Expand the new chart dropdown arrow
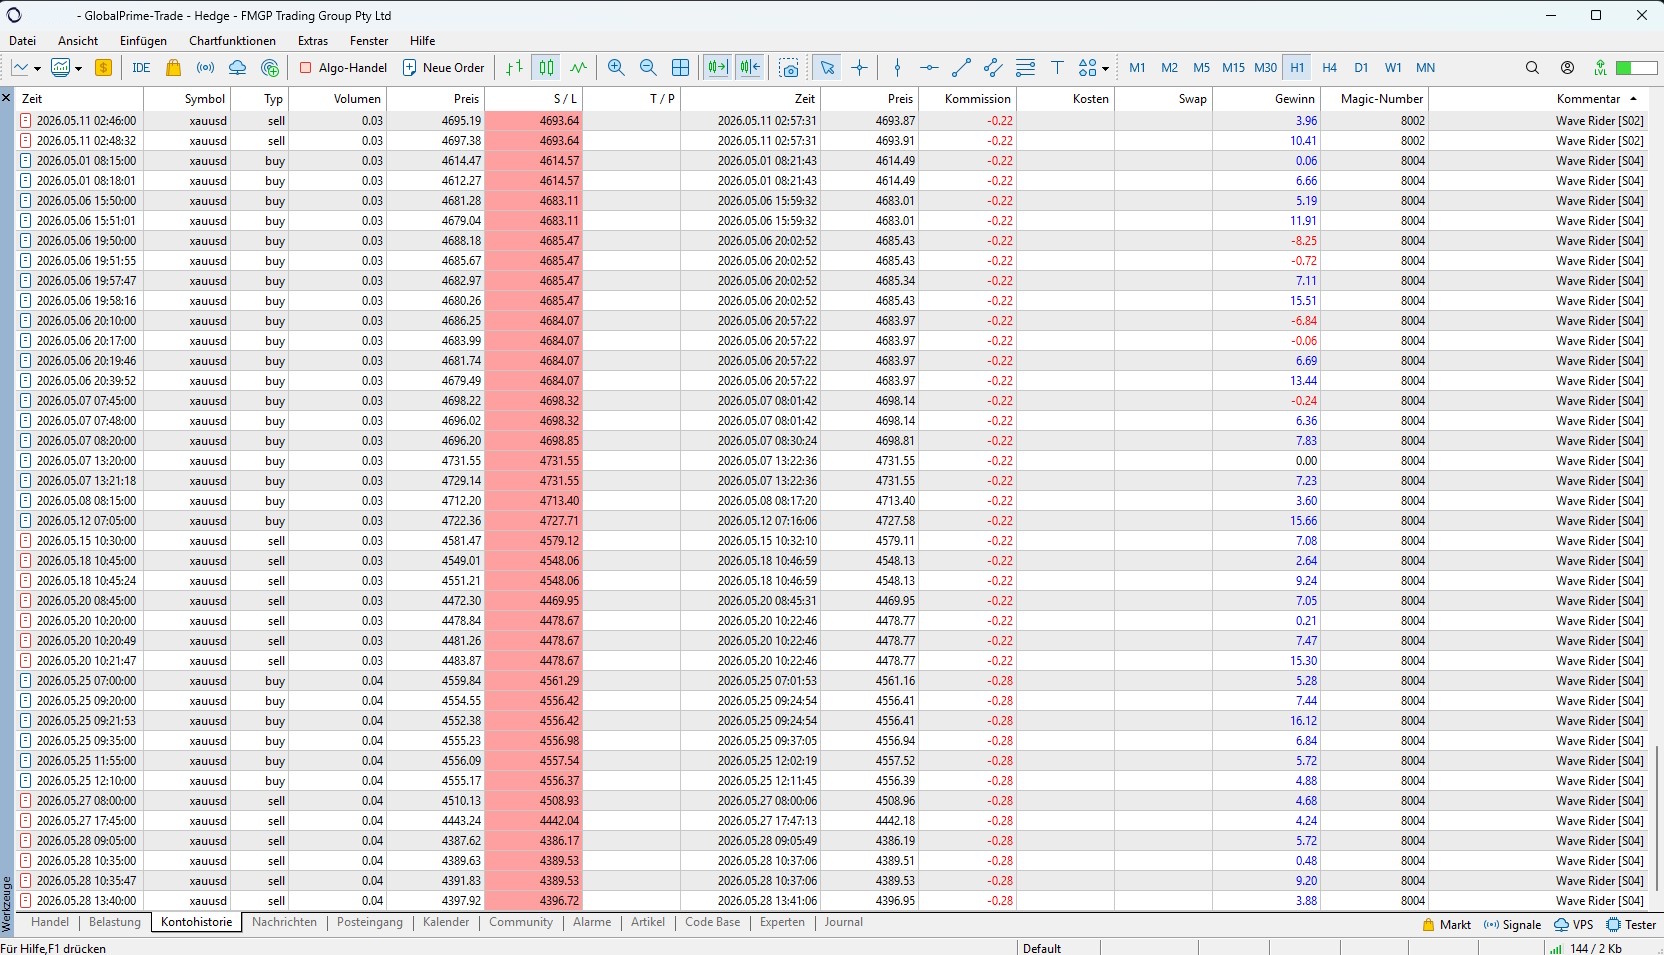This screenshot has width=1664, height=955. click(37, 69)
